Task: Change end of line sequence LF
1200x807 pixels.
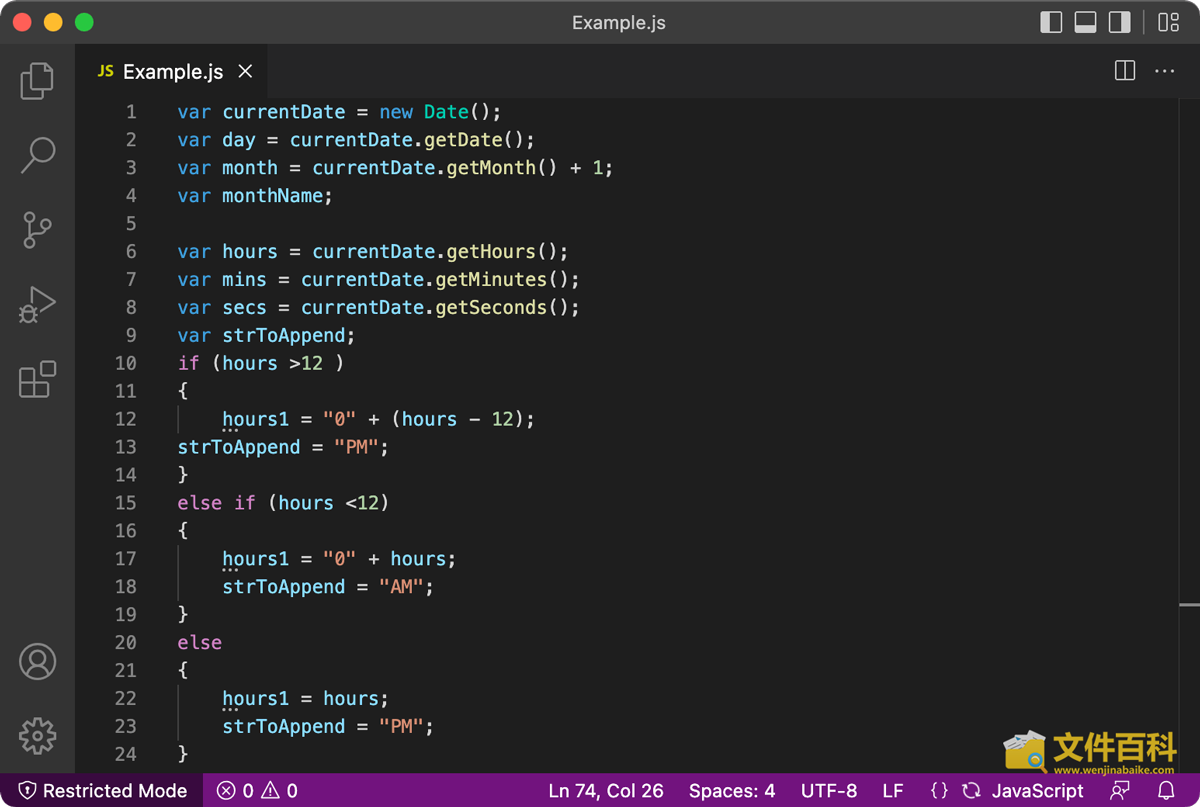Action: pos(893,790)
